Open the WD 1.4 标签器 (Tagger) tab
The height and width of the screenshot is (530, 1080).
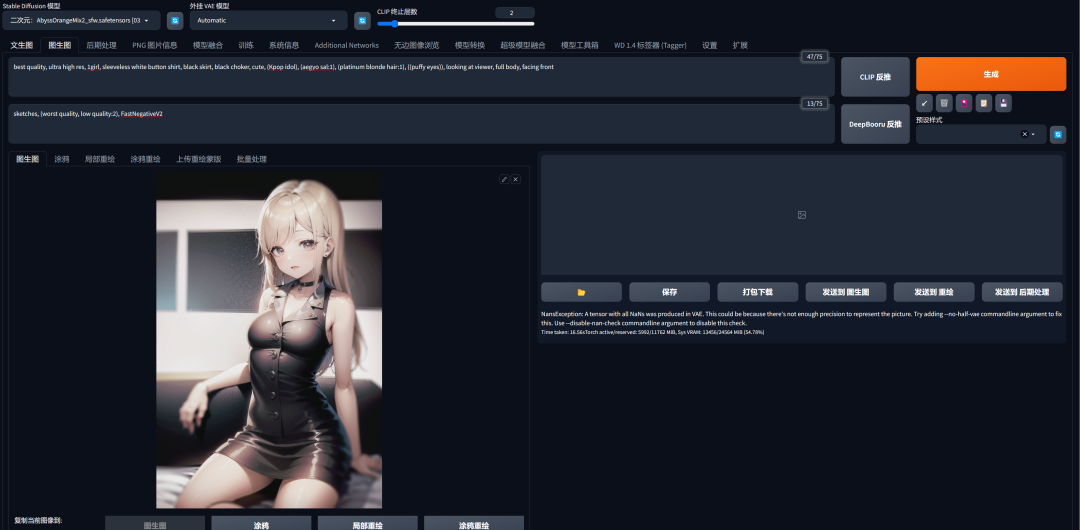[650, 45]
